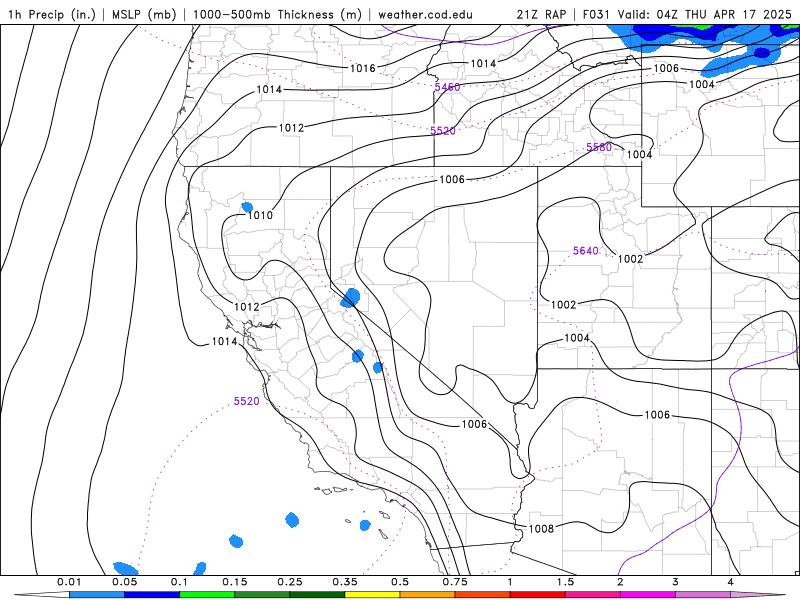Click the 1002 label next to 5640
The height and width of the screenshot is (600, 800).
tap(631, 259)
